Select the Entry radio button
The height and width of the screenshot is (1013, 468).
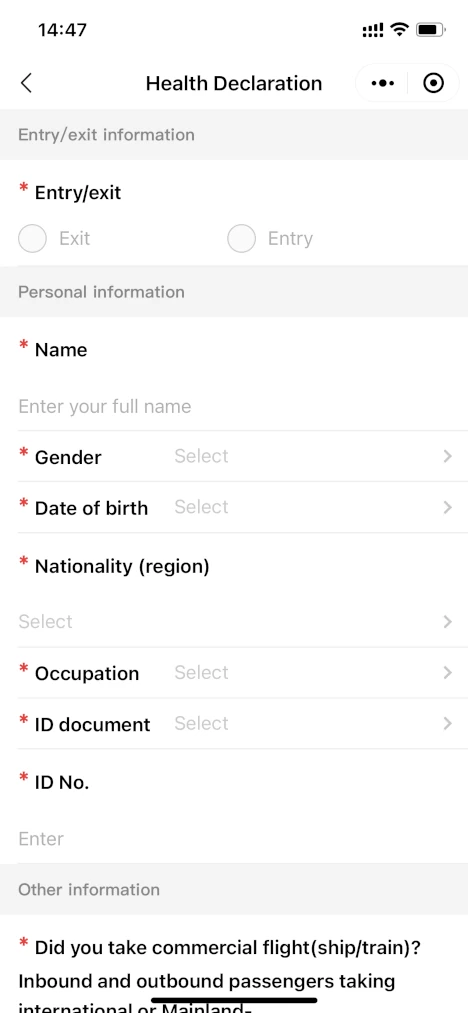(241, 238)
